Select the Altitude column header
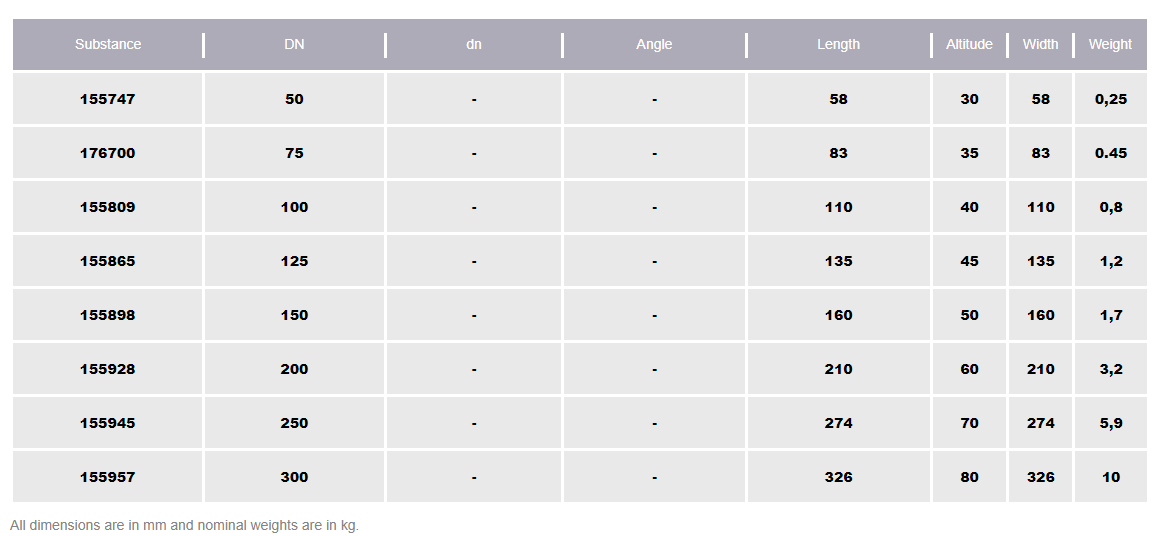The height and width of the screenshot is (536, 1162). pyautogui.click(x=969, y=44)
